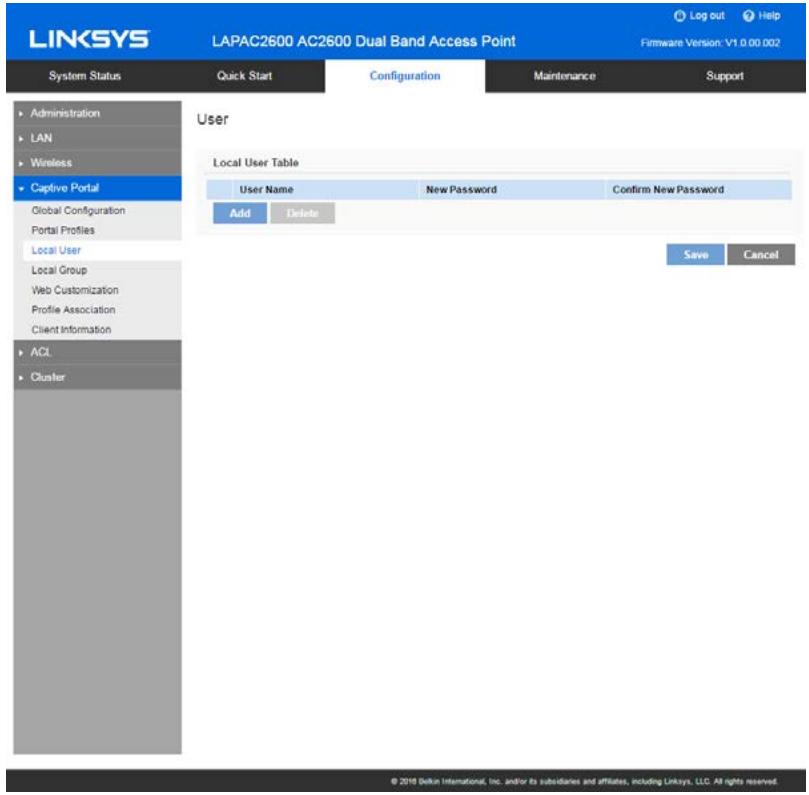The height and width of the screenshot is (795, 809).
Task: Open Client Information page
Action: point(71,329)
